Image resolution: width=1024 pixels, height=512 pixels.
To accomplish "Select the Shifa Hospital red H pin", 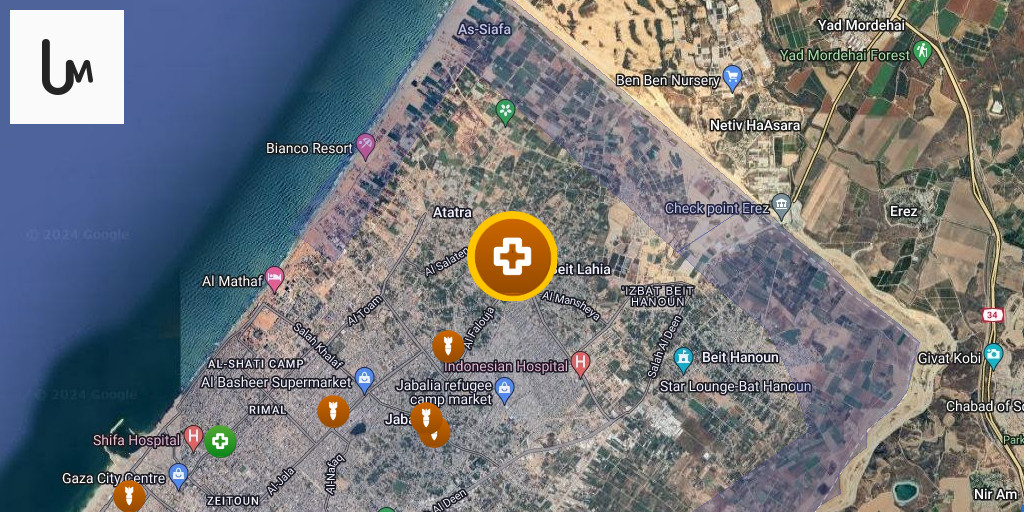I will 193,438.
